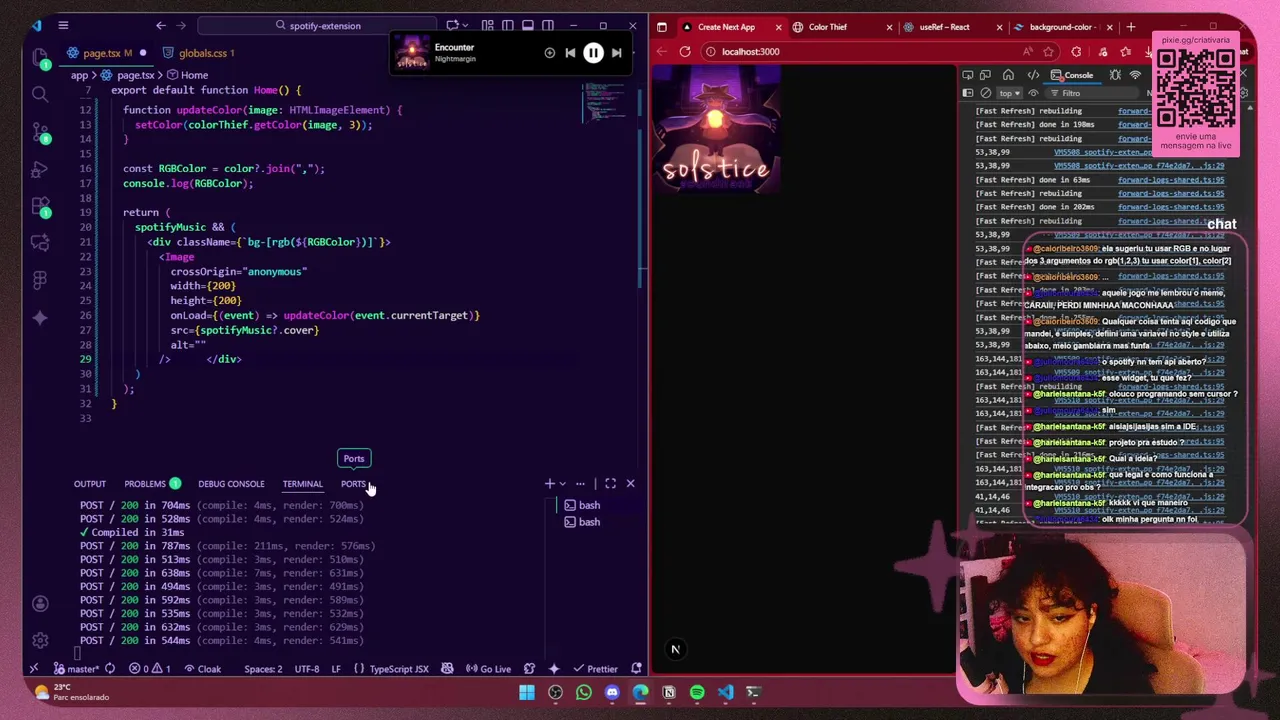This screenshot has height=720, width=1280.
Task: Toggle Cloak in the status bar
Action: (x=203, y=669)
